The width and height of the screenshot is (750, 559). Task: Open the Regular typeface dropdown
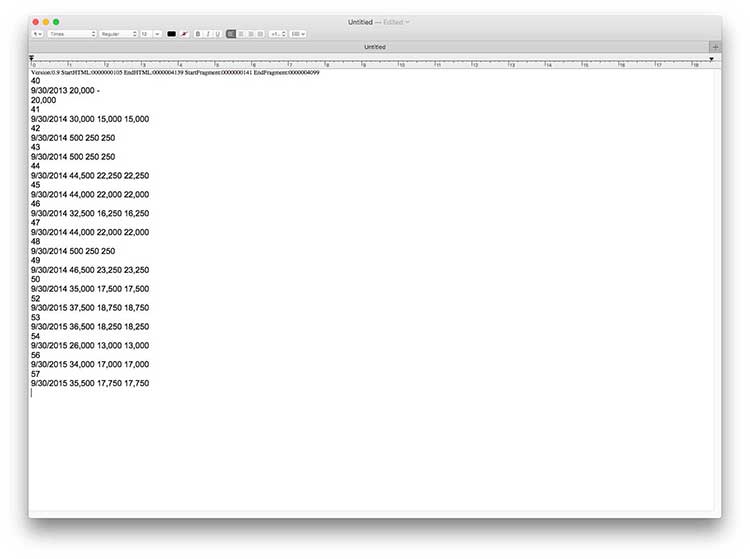click(118, 34)
